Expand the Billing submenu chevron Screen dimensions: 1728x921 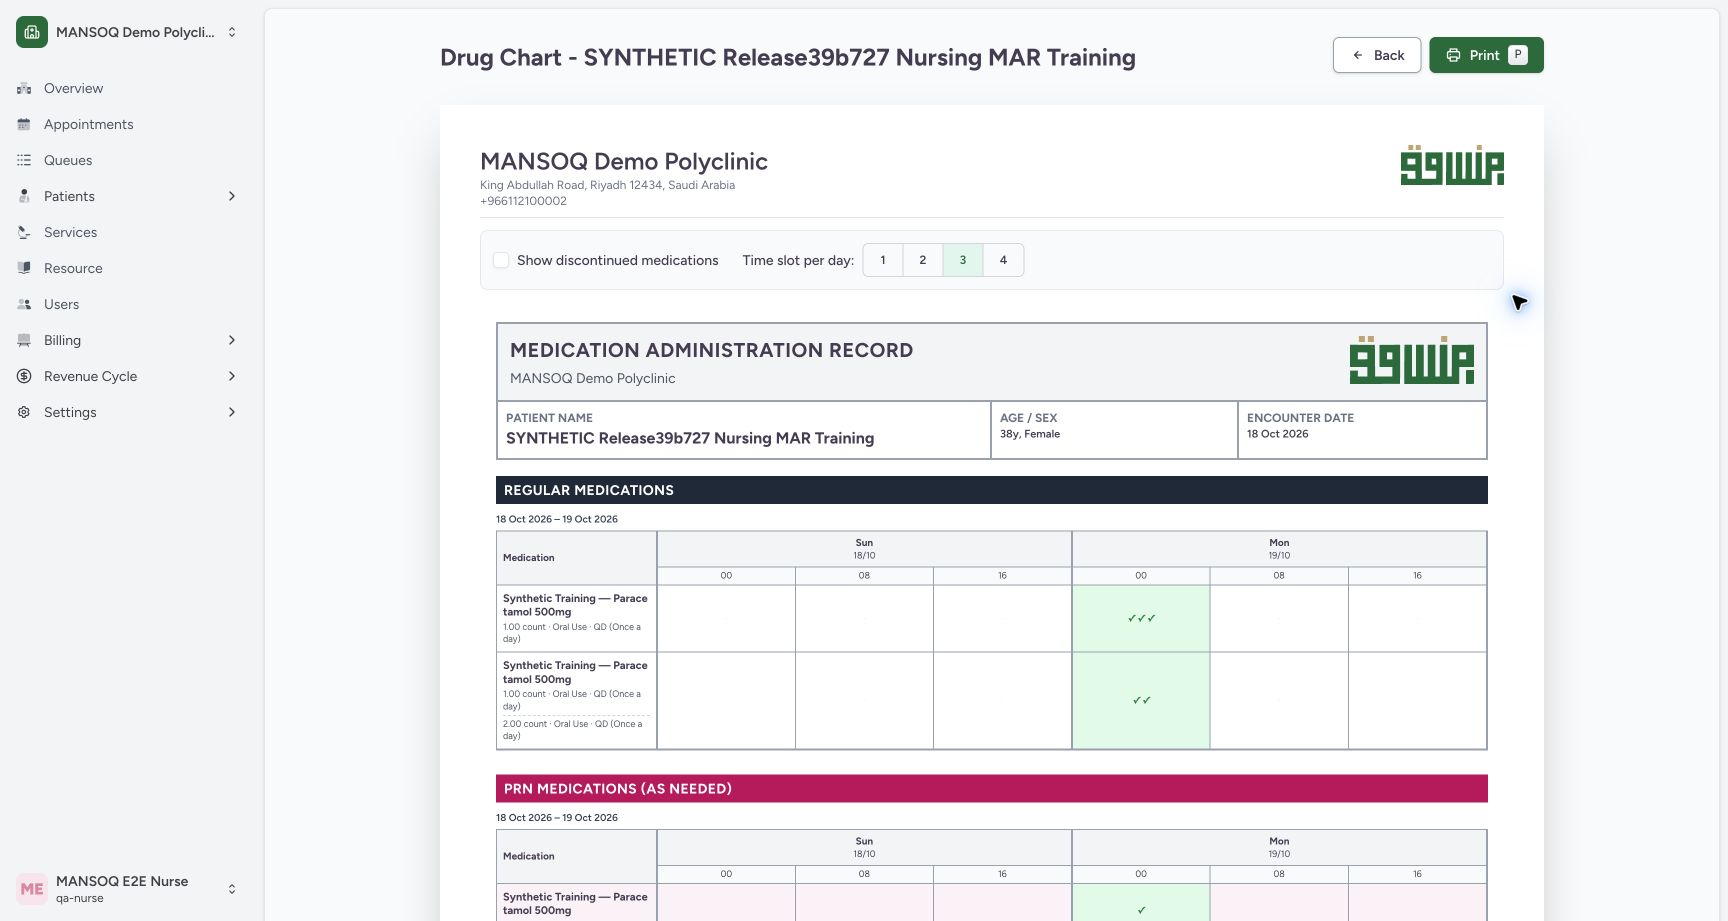(x=232, y=340)
